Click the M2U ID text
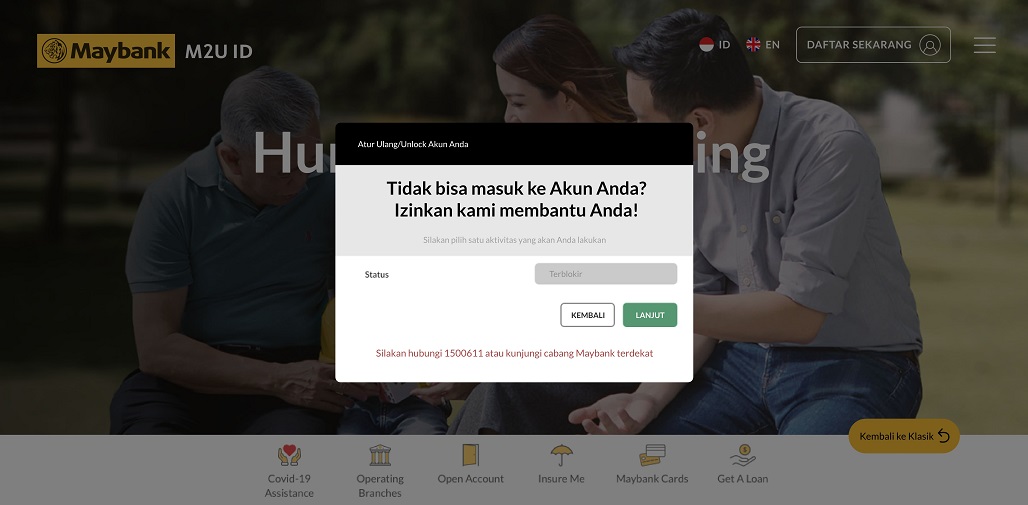The width and height of the screenshot is (1028, 505). (x=218, y=52)
